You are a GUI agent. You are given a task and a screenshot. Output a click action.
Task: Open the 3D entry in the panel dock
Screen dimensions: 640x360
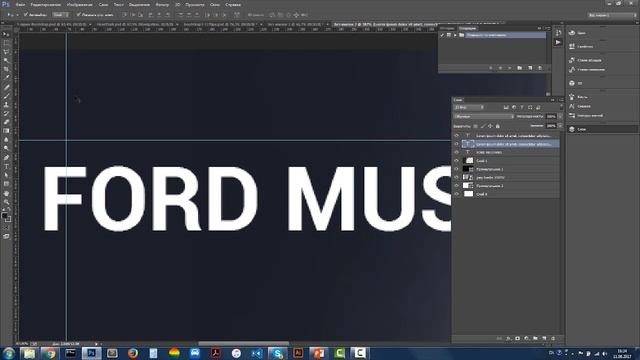(580, 83)
